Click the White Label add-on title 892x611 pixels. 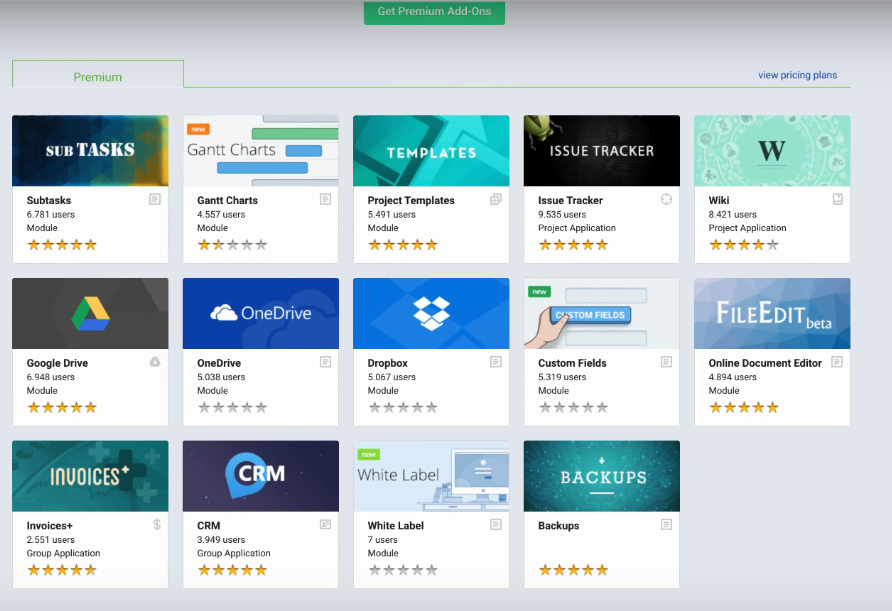(396, 526)
